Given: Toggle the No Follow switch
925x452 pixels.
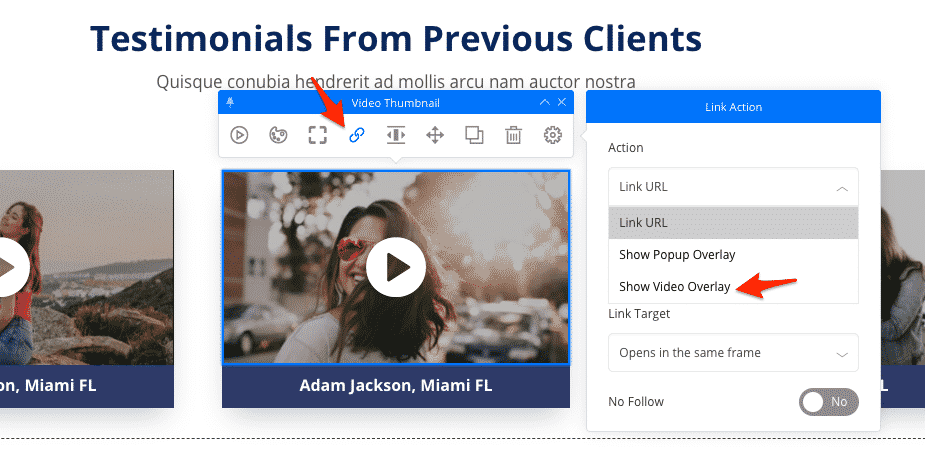Looking at the screenshot, I should pyautogui.click(x=828, y=402).
